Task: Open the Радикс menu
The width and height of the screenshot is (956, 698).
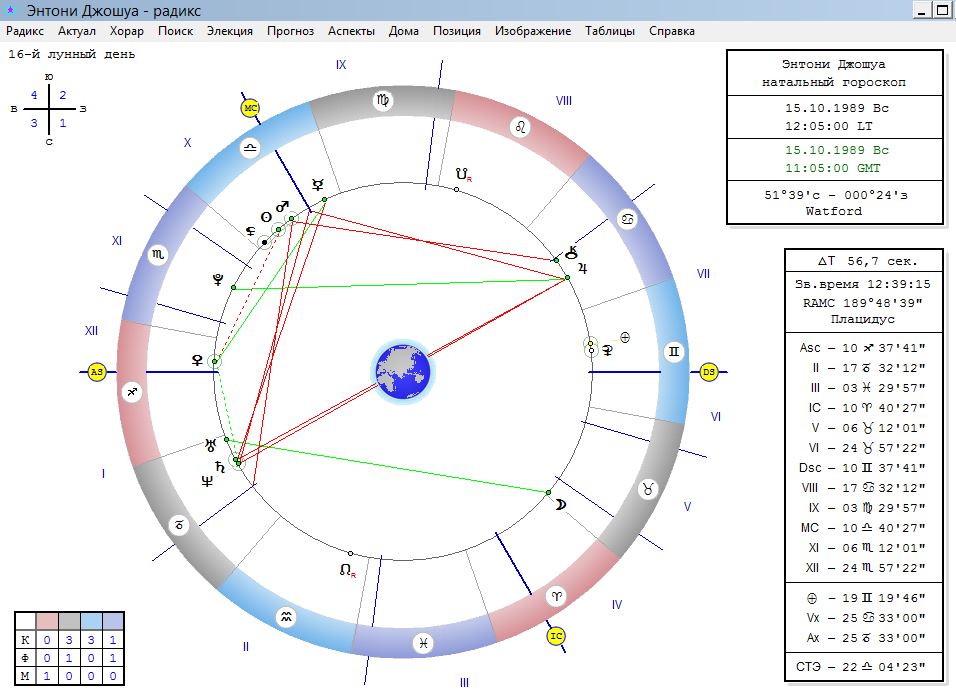Action: point(25,31)
